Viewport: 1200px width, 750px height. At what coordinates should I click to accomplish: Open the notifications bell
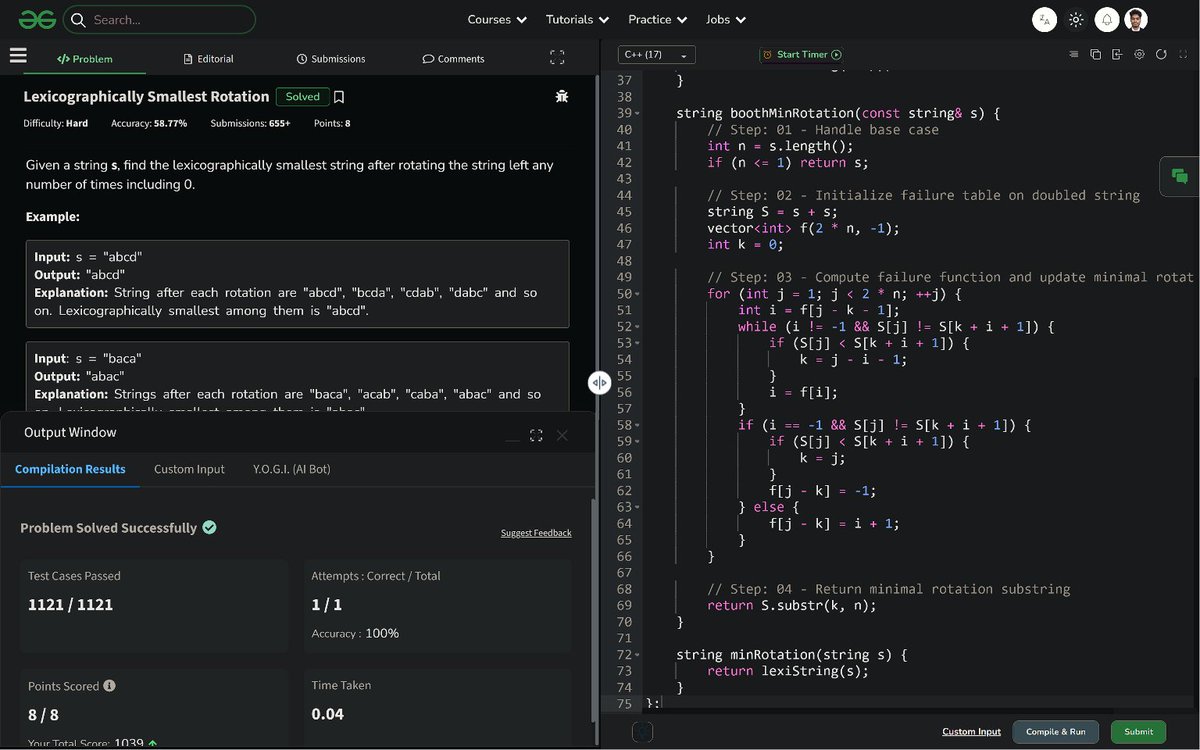tap(1107, 19)
